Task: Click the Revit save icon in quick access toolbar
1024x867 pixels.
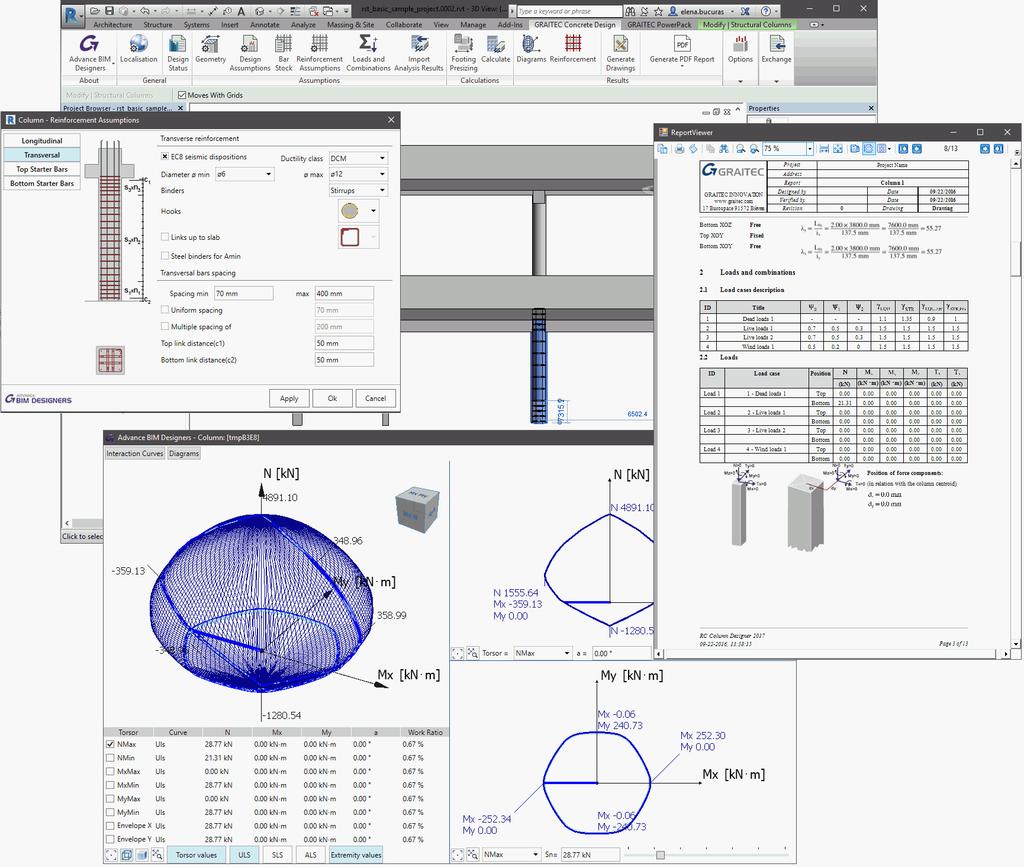Action: tap(109, 10)
